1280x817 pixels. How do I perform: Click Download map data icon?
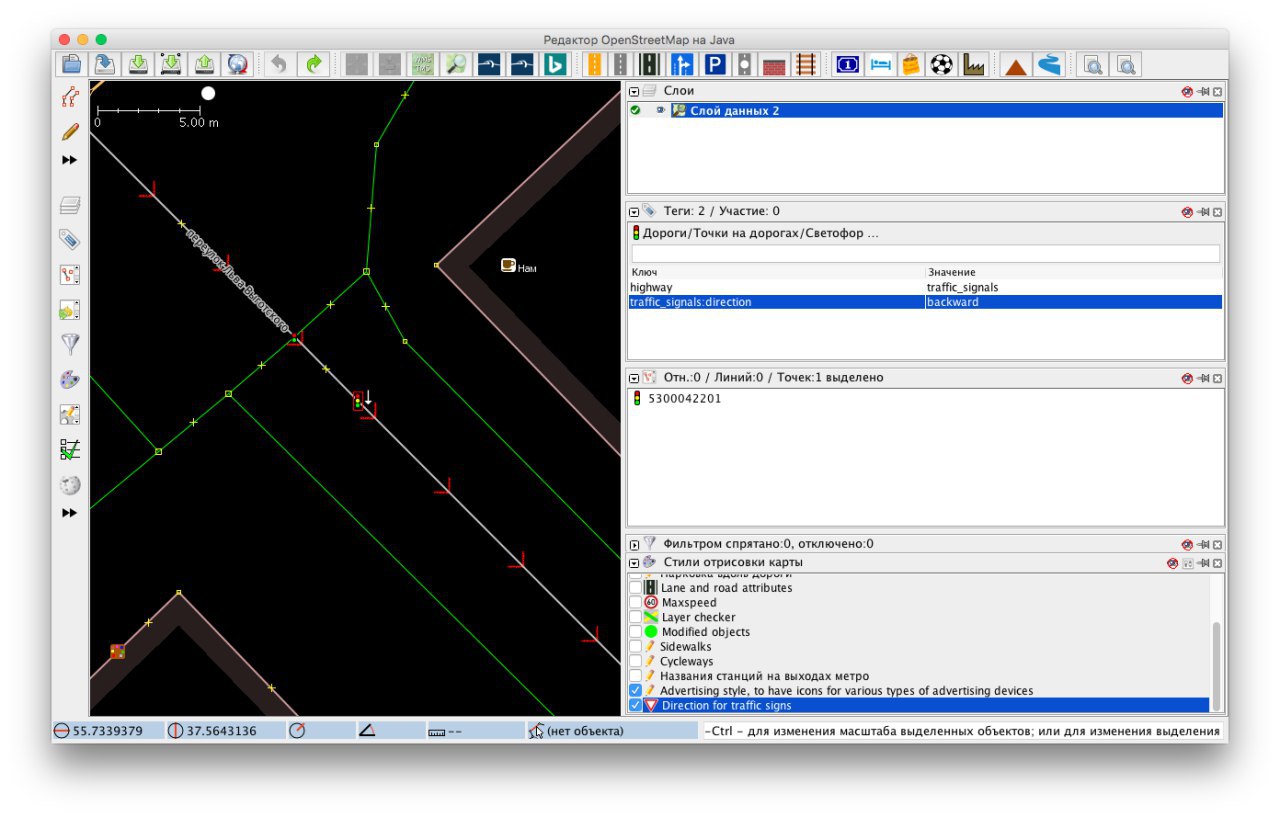click(138, 64)
